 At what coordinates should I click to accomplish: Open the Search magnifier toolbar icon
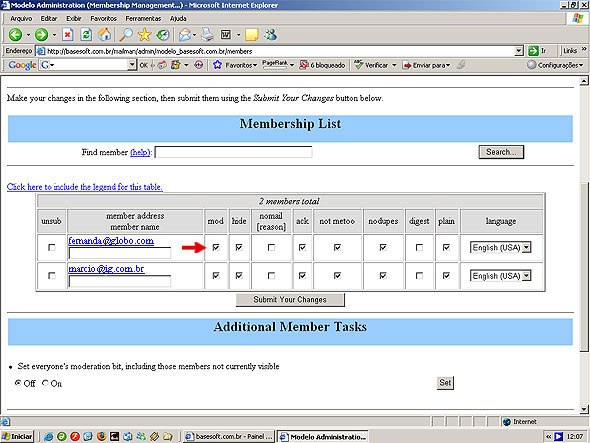click(x=126, y=35)
